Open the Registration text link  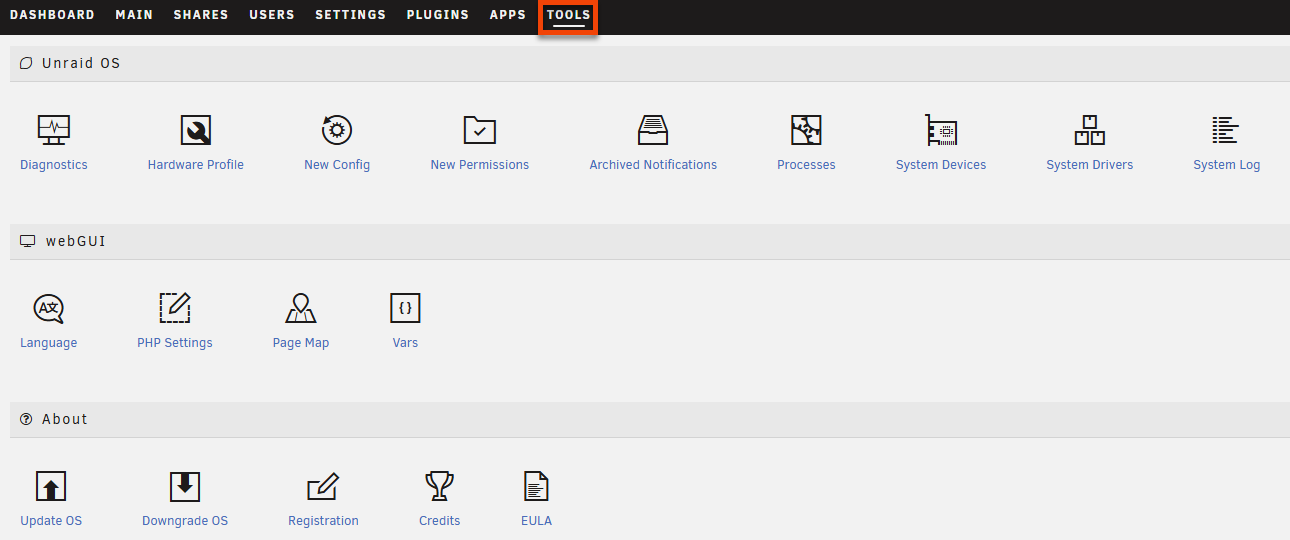pos(323,521)
